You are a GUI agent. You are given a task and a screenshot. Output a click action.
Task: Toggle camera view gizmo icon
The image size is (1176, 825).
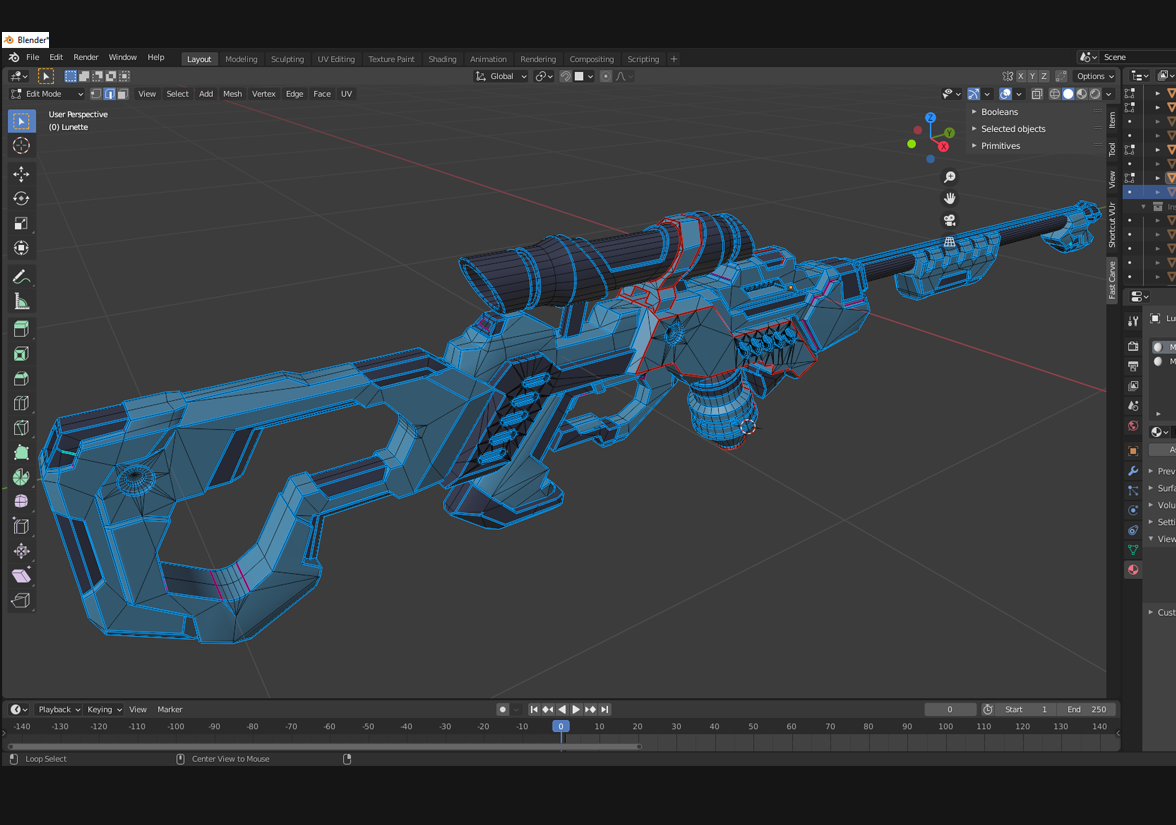(950, 220)
